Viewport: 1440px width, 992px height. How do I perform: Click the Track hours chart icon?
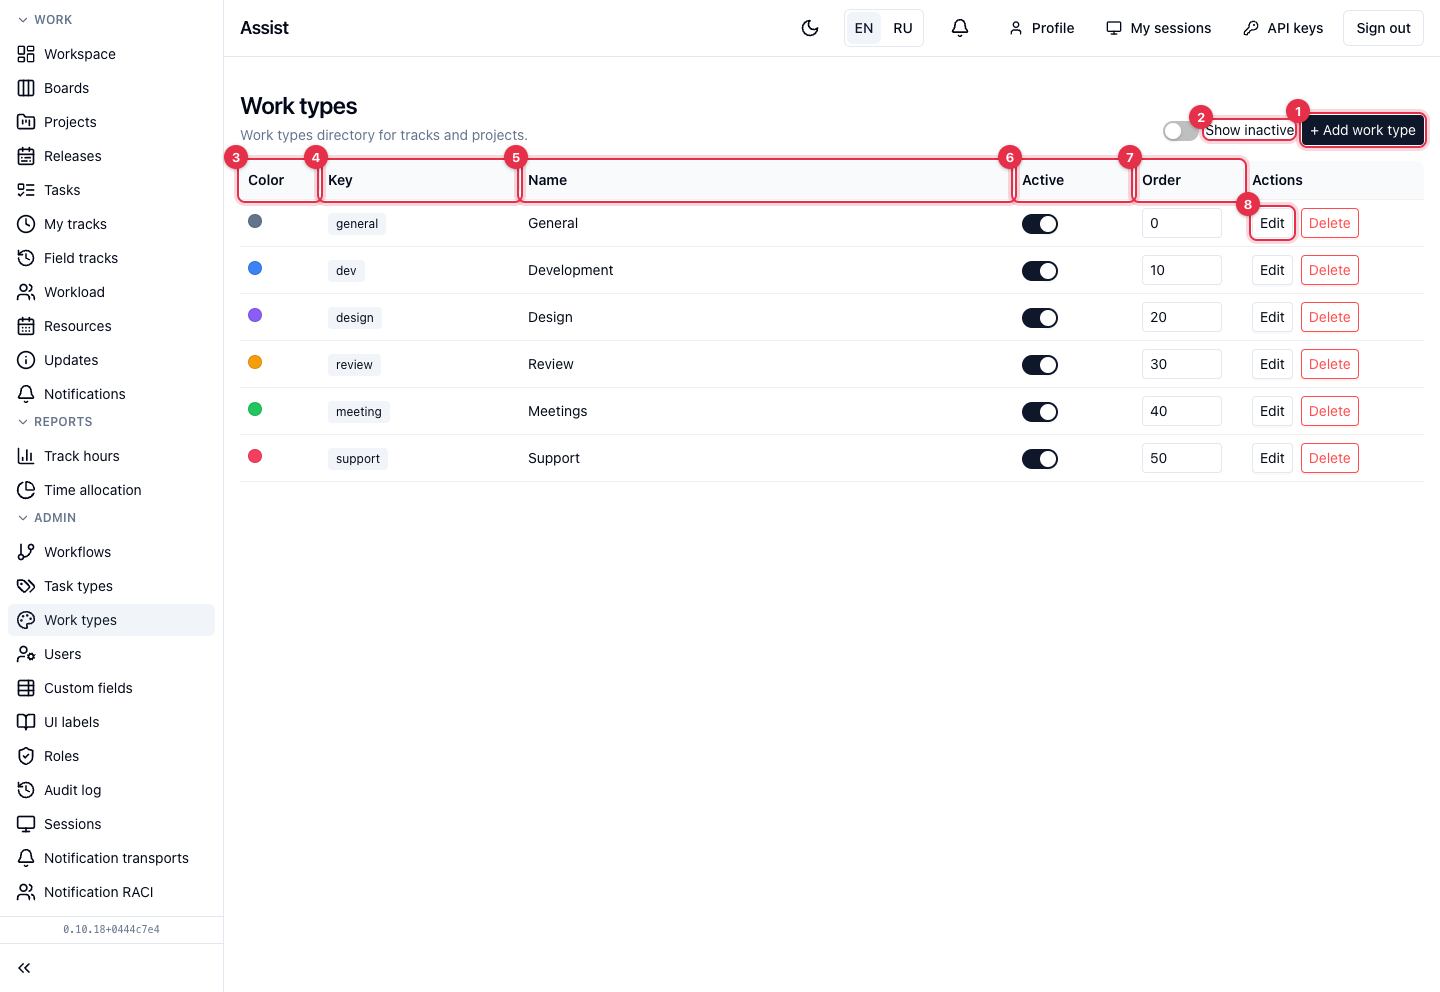(x=26, y=456)
